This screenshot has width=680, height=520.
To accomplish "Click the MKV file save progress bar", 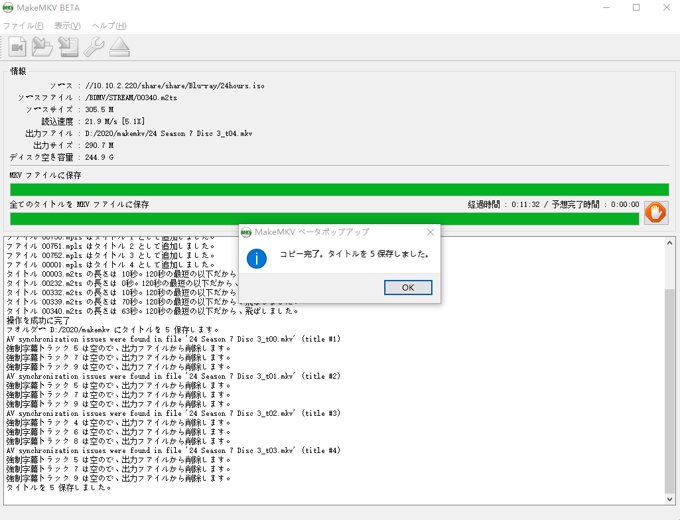I will click(x=339, y=190).
